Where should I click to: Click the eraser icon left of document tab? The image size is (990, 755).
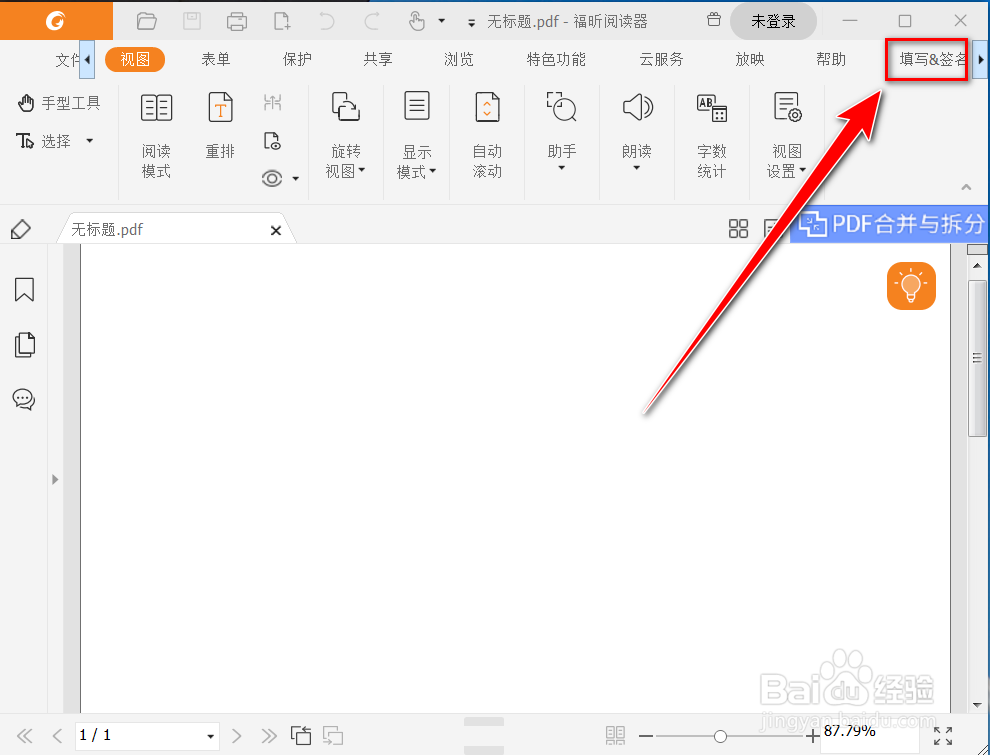21,229
